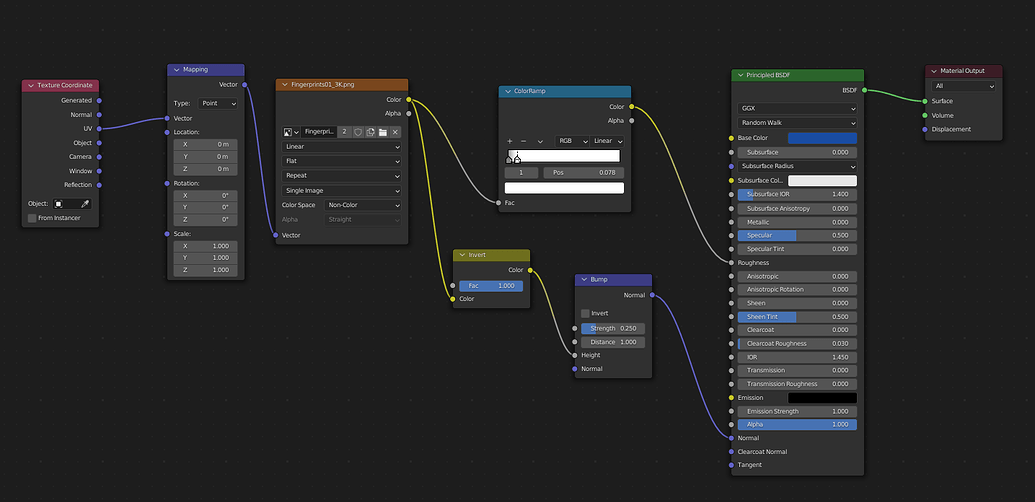The width and height of the screenshot is (1035, 502).
Task: Toggle Invert checkbox in Bump node
Action: (x=585, y=313)
